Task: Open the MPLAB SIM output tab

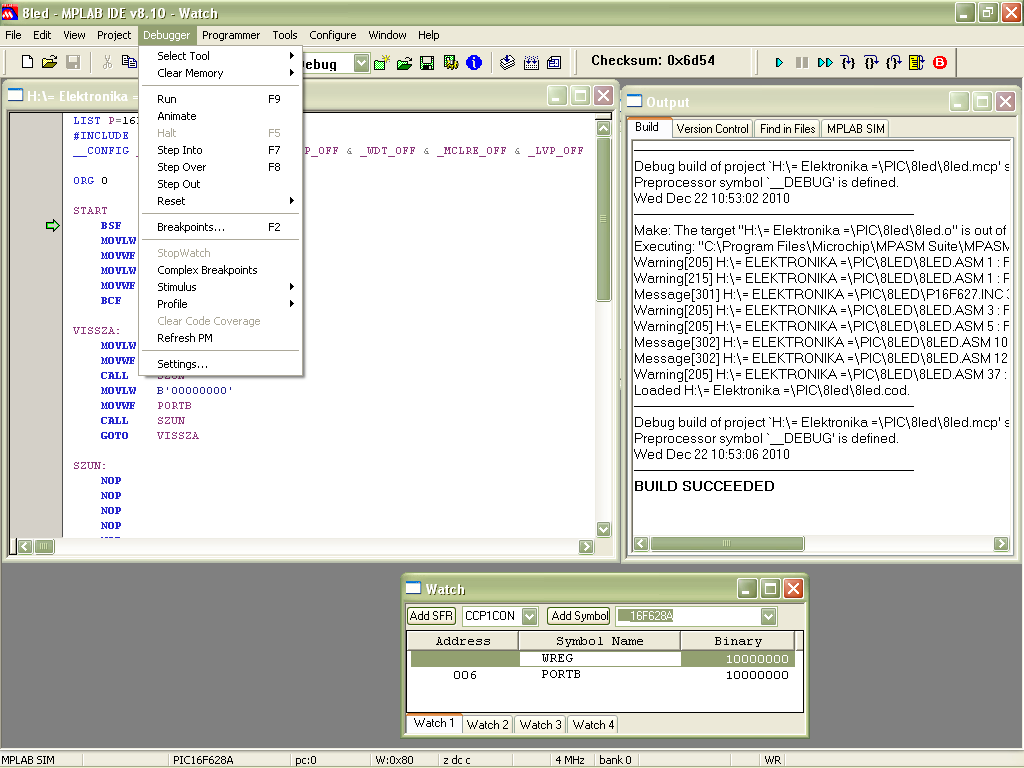Action: click(x=855, y=128)
